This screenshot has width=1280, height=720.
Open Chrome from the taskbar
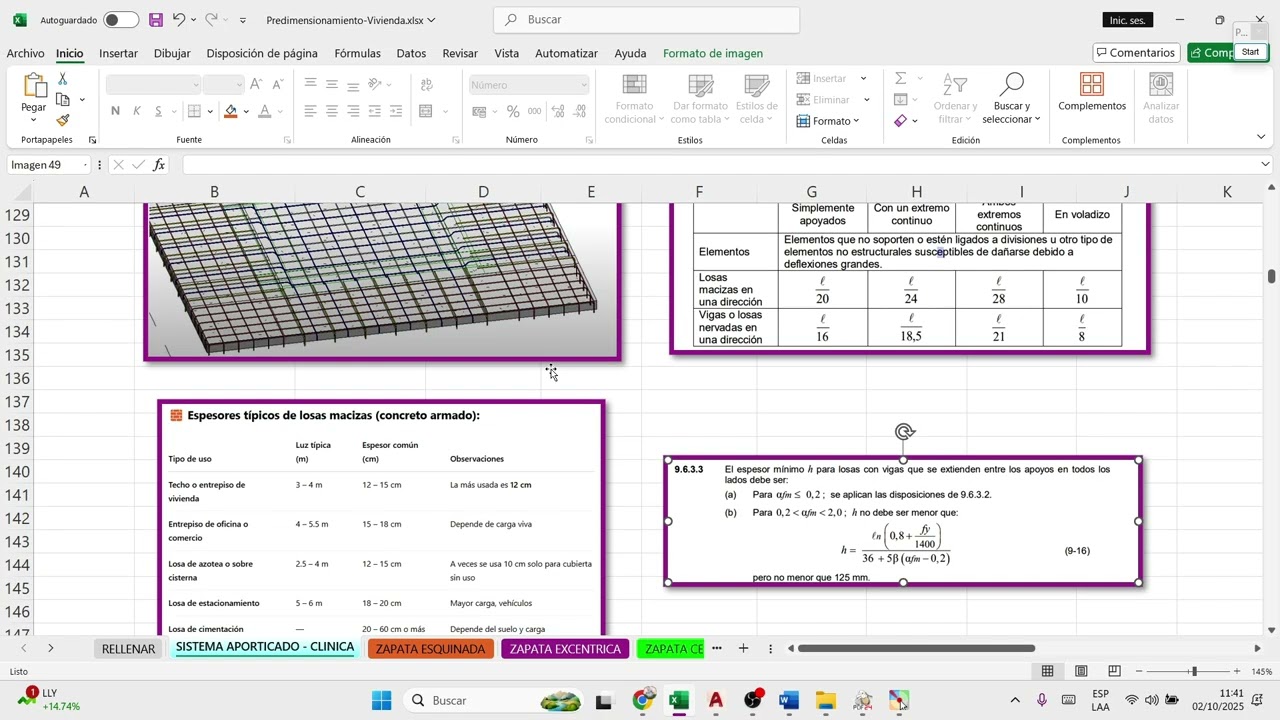[x=643, y=700]
